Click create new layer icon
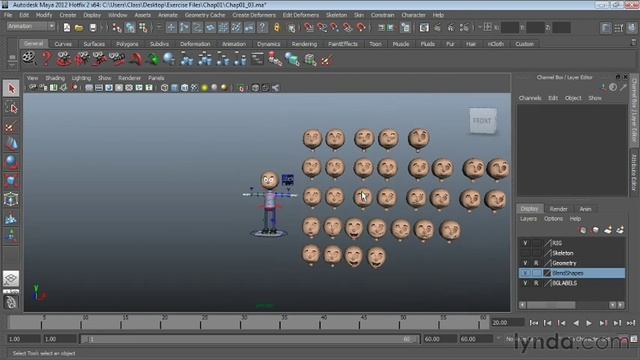640x360 pixels. click(x=608, y=230)
